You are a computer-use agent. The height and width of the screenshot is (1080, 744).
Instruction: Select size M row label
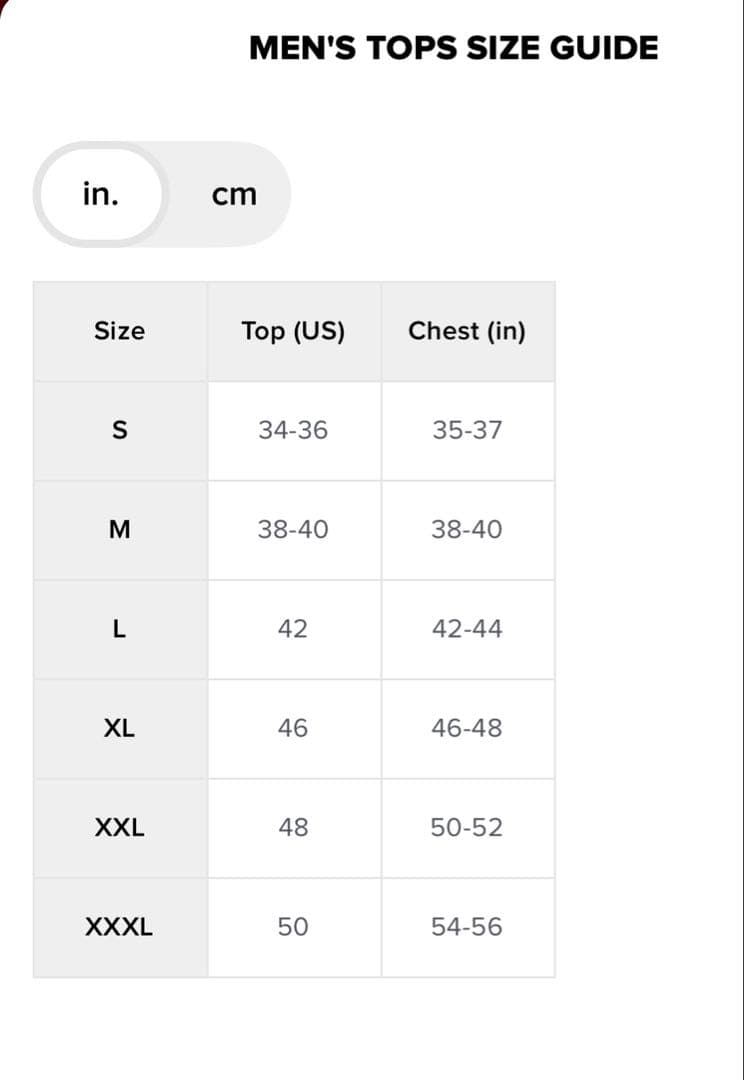120,529
